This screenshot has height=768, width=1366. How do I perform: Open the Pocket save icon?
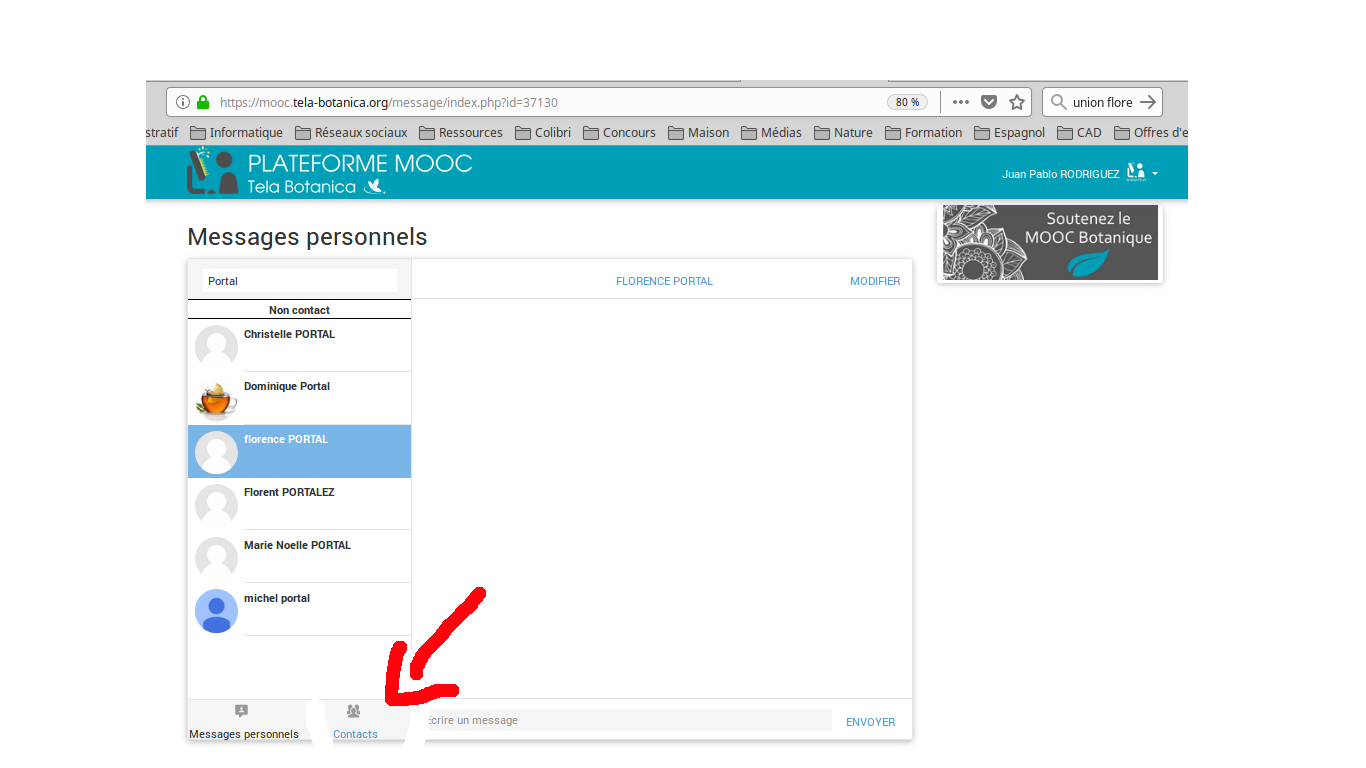989,102
